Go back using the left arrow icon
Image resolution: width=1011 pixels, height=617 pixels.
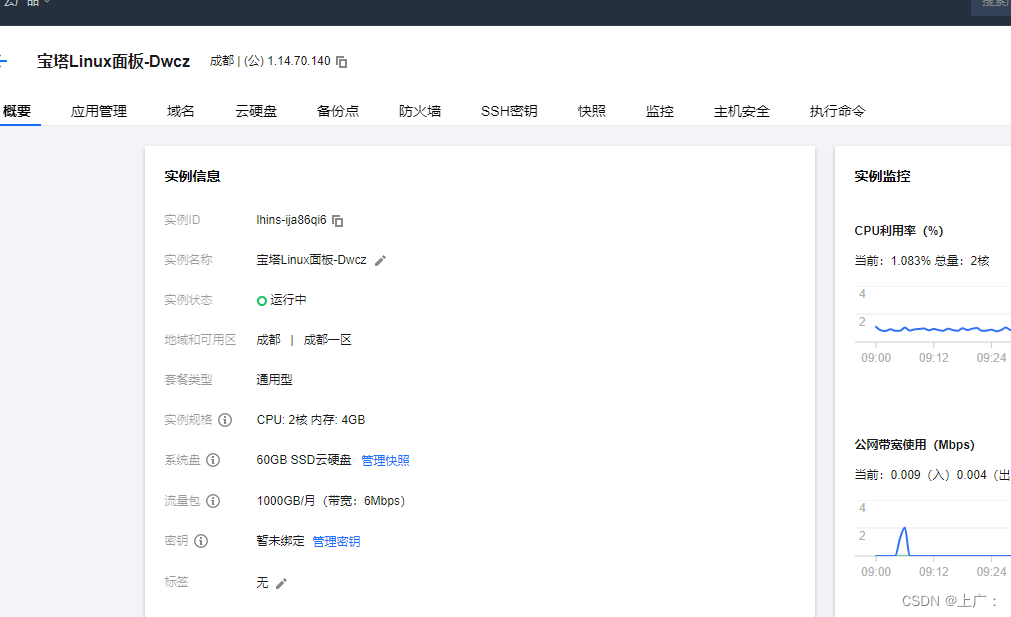(3, 61)
